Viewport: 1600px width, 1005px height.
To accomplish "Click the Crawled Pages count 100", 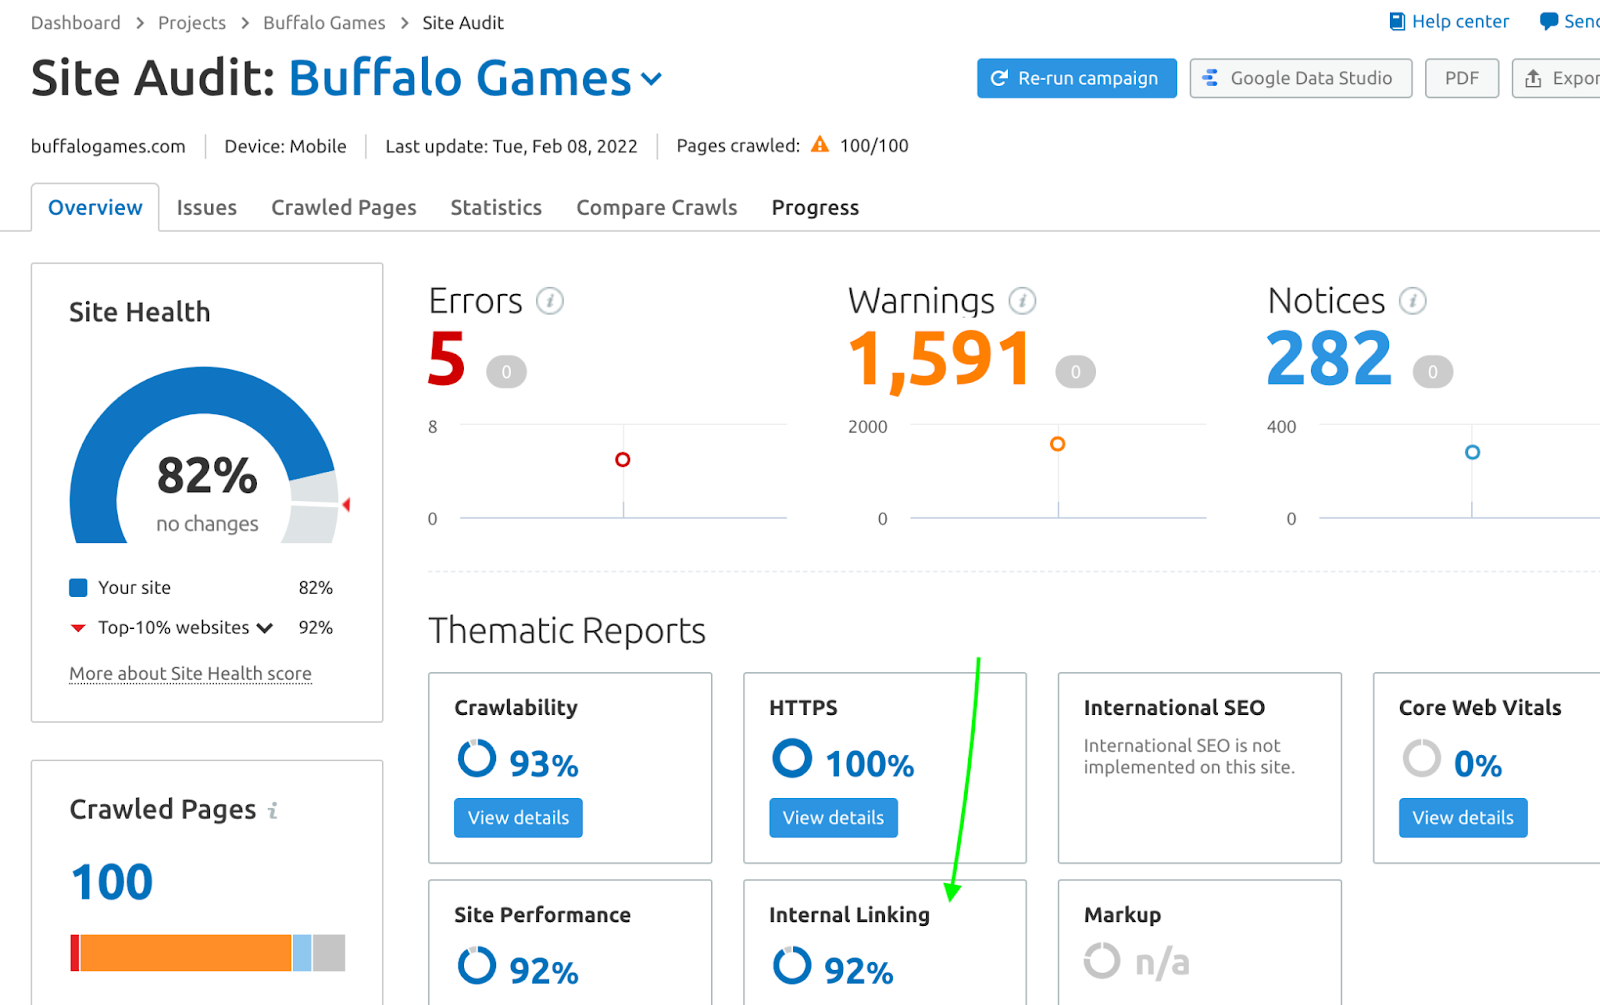I will 112,883.
